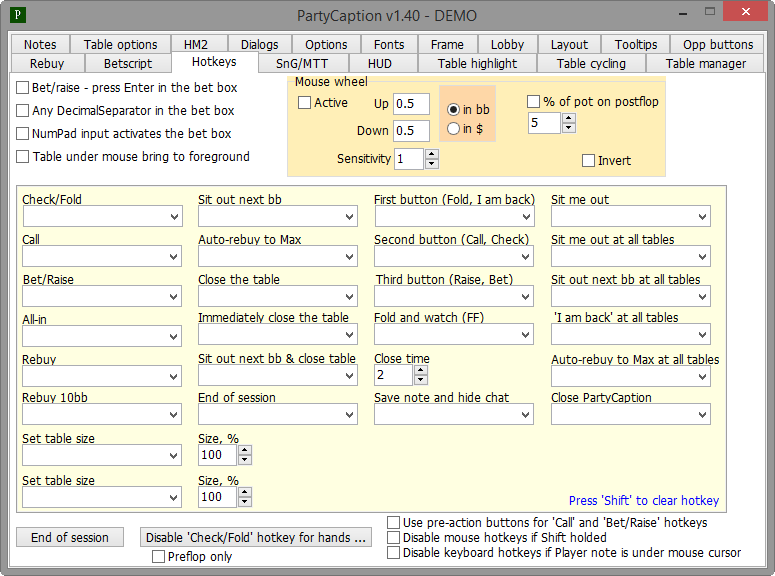Expand the Bet/Raise hotkey dropdown
This screenshot has height=576, width=775.
(102, 297)
